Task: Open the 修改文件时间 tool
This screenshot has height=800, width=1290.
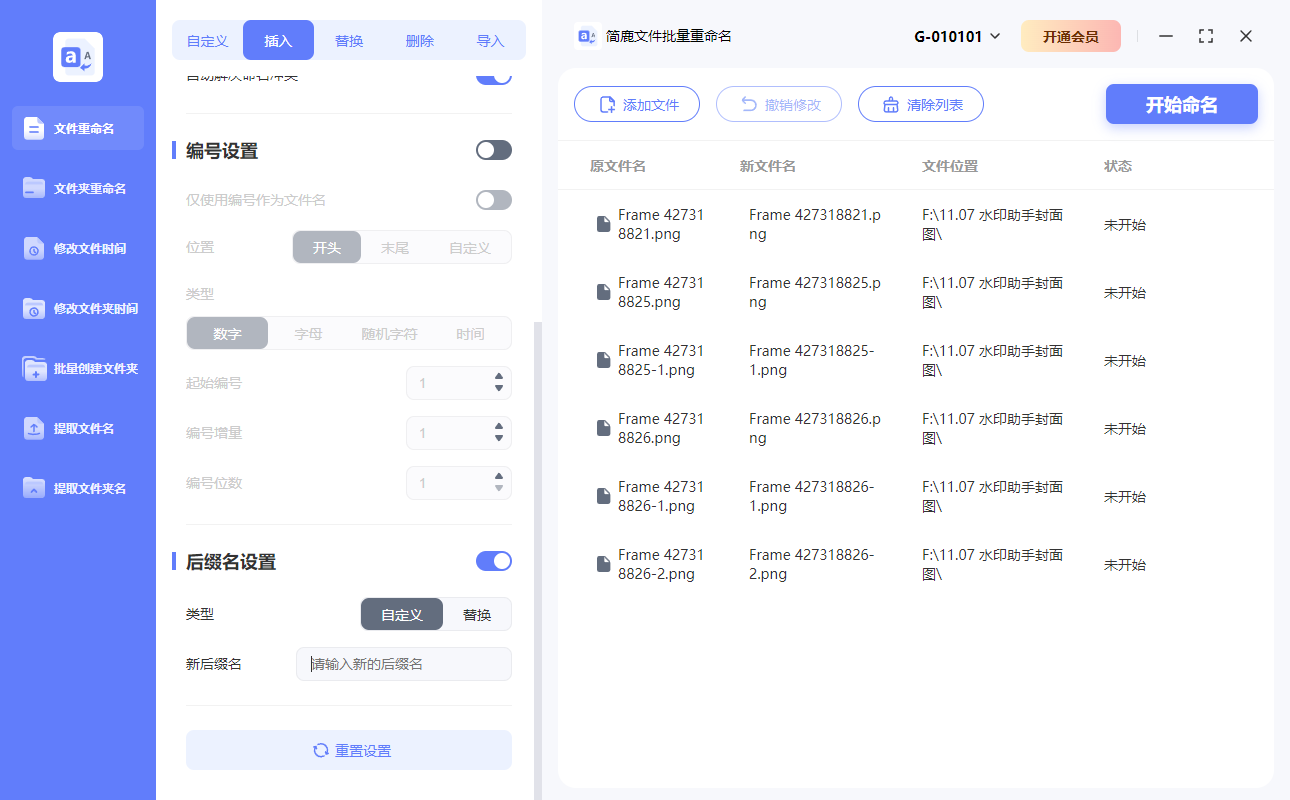Action: 77,248
